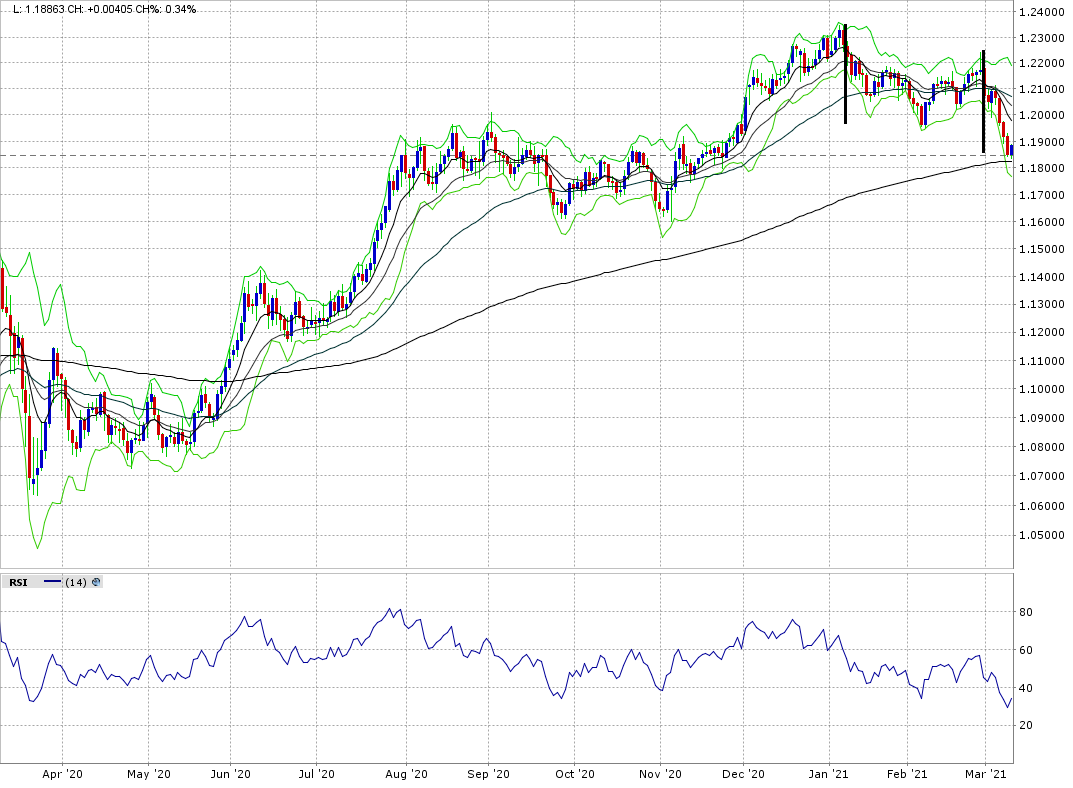Click the RSI 60 level axis label
This screenshot has height=788, width=1073.
coord(1026,650)
